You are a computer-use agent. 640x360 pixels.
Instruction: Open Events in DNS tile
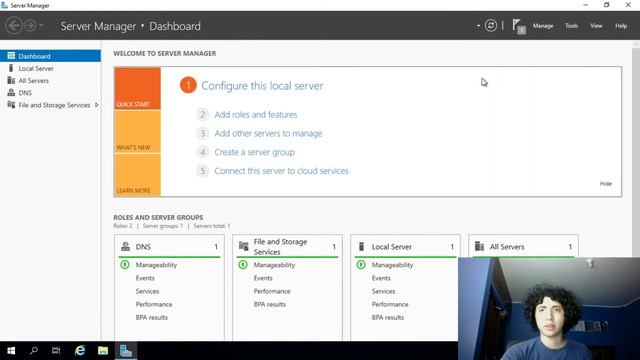click(145, 278)
